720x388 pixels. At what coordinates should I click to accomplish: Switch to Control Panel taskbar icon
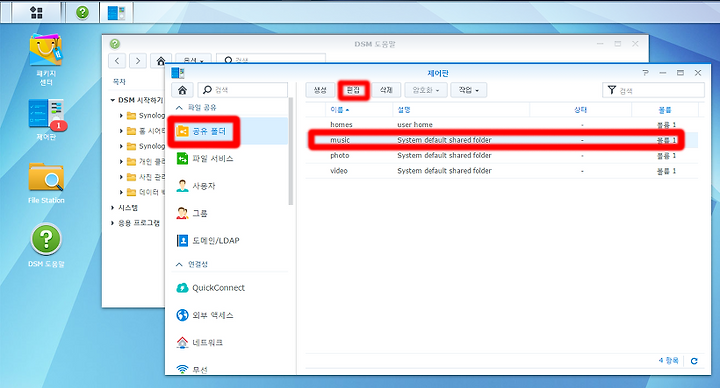point(116,12)
